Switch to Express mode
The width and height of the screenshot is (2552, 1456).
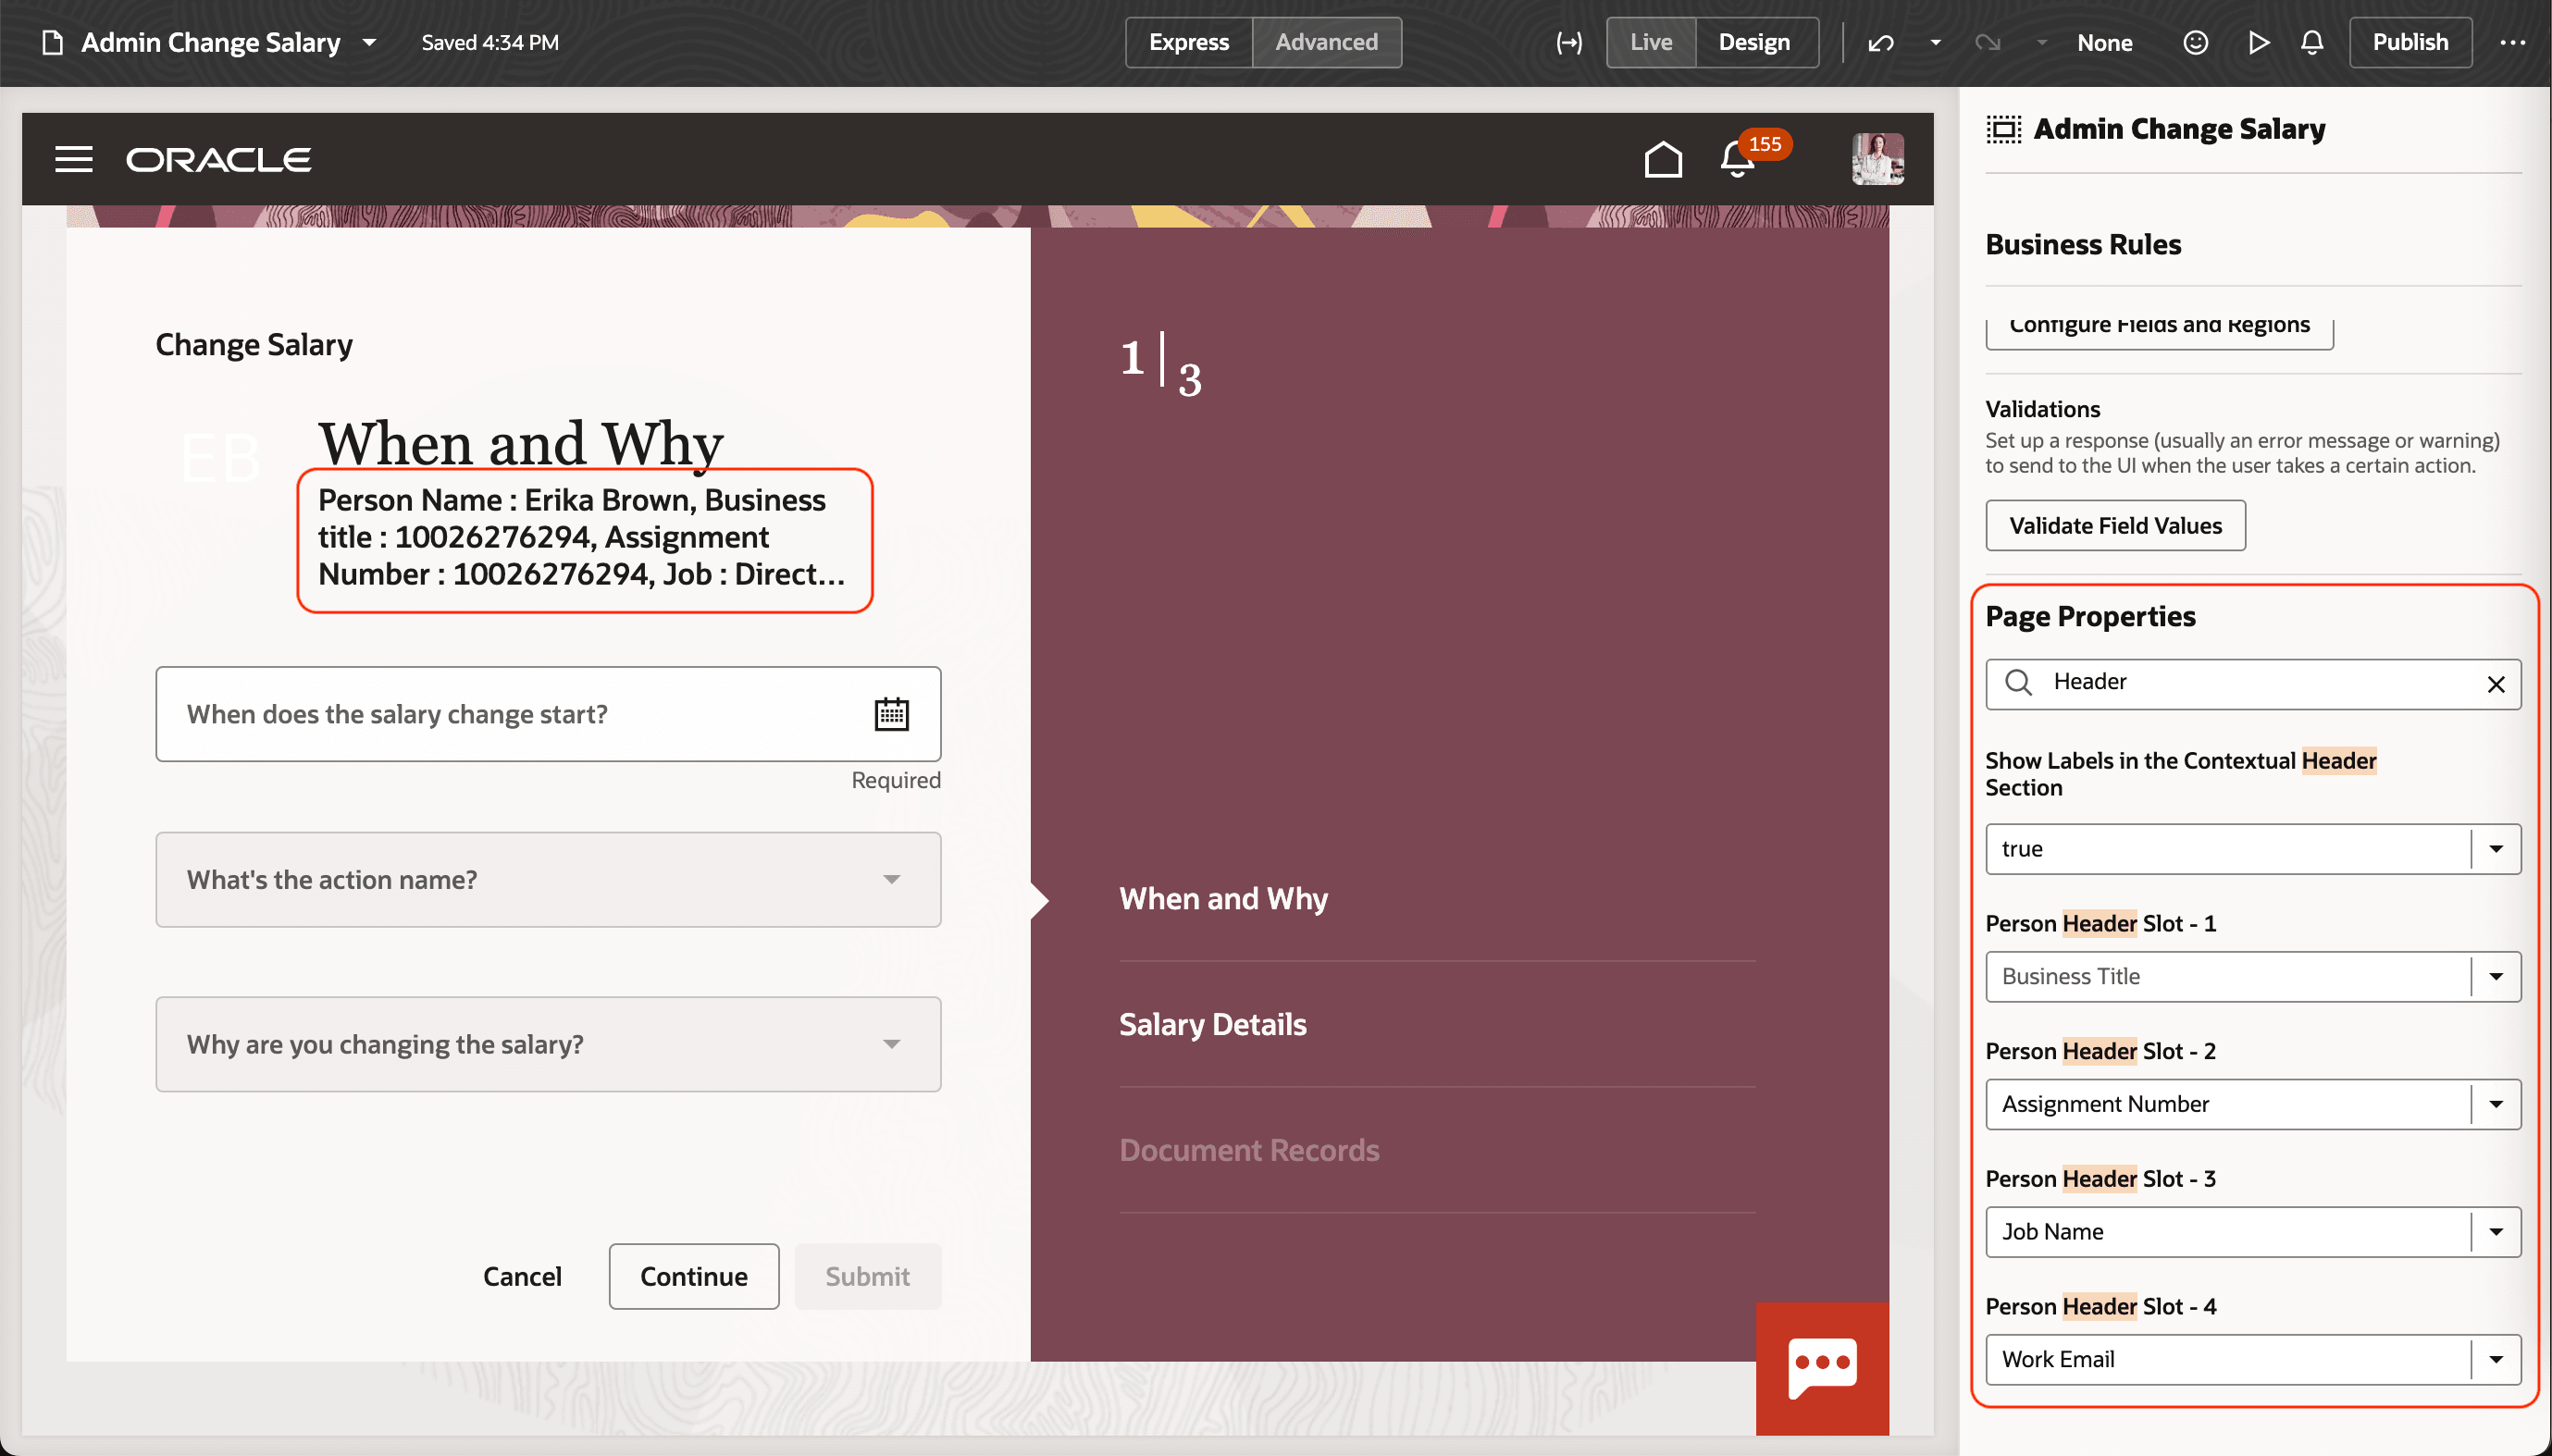(1188, 42)
